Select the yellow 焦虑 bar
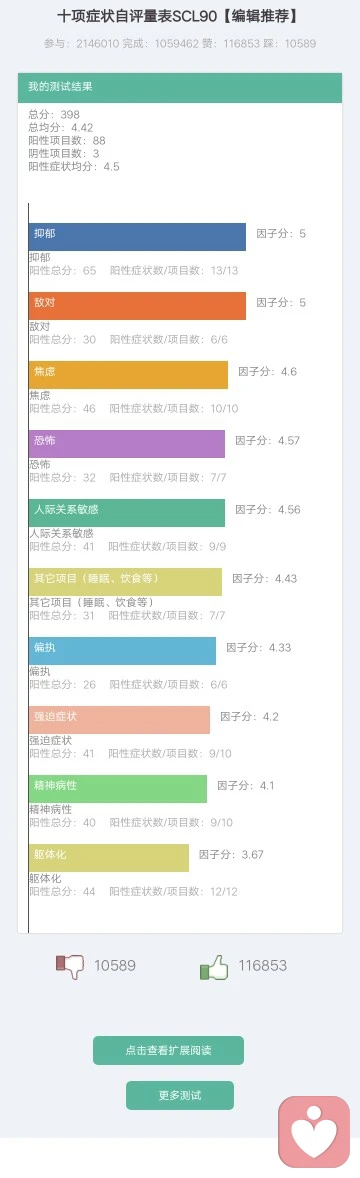Image resolution: width=360 pixels, height=1178 pixels. pos(129,375)
